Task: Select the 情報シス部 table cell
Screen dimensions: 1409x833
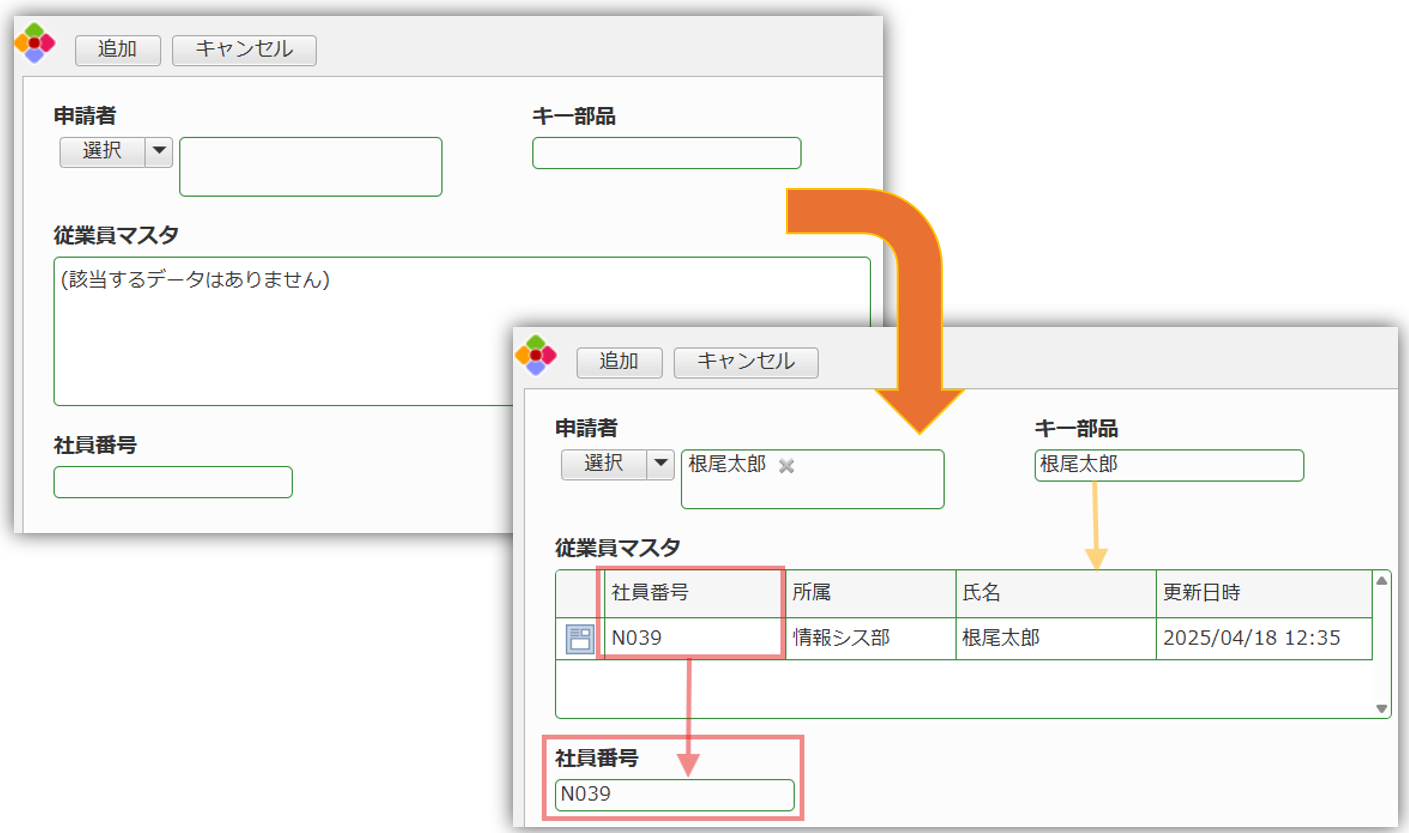Action: tap(871, 639)
